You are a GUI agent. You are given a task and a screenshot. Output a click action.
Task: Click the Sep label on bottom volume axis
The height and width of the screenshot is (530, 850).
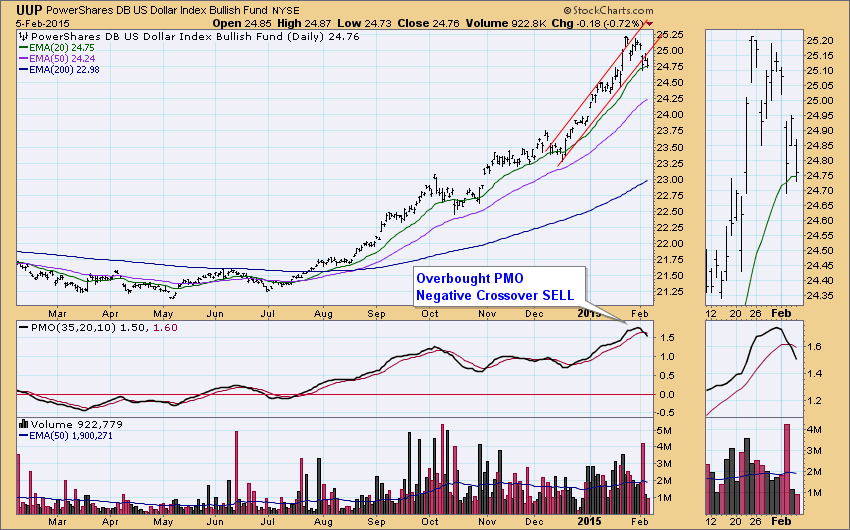tap(376, 522)
